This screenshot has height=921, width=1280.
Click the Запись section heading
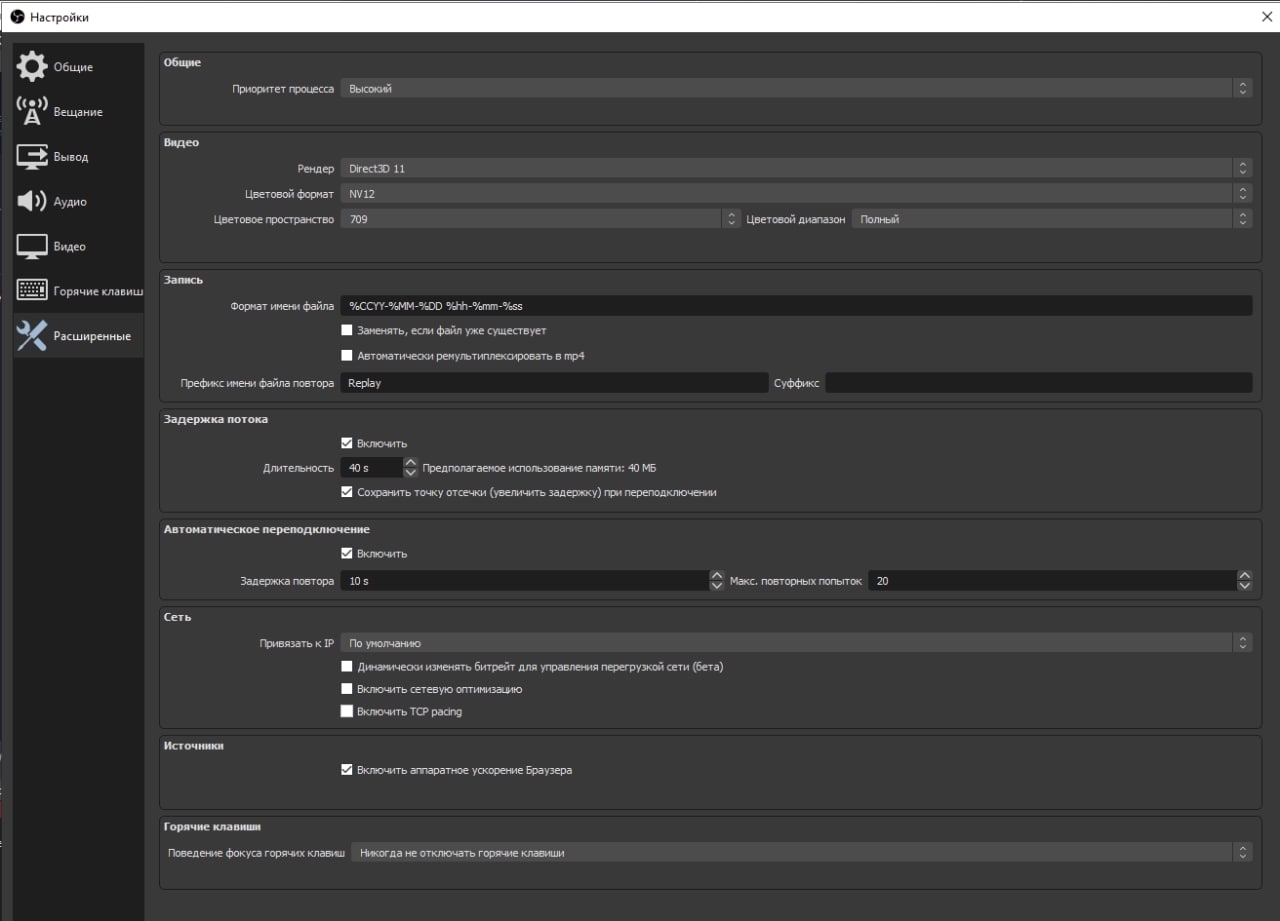click(183, 280)
